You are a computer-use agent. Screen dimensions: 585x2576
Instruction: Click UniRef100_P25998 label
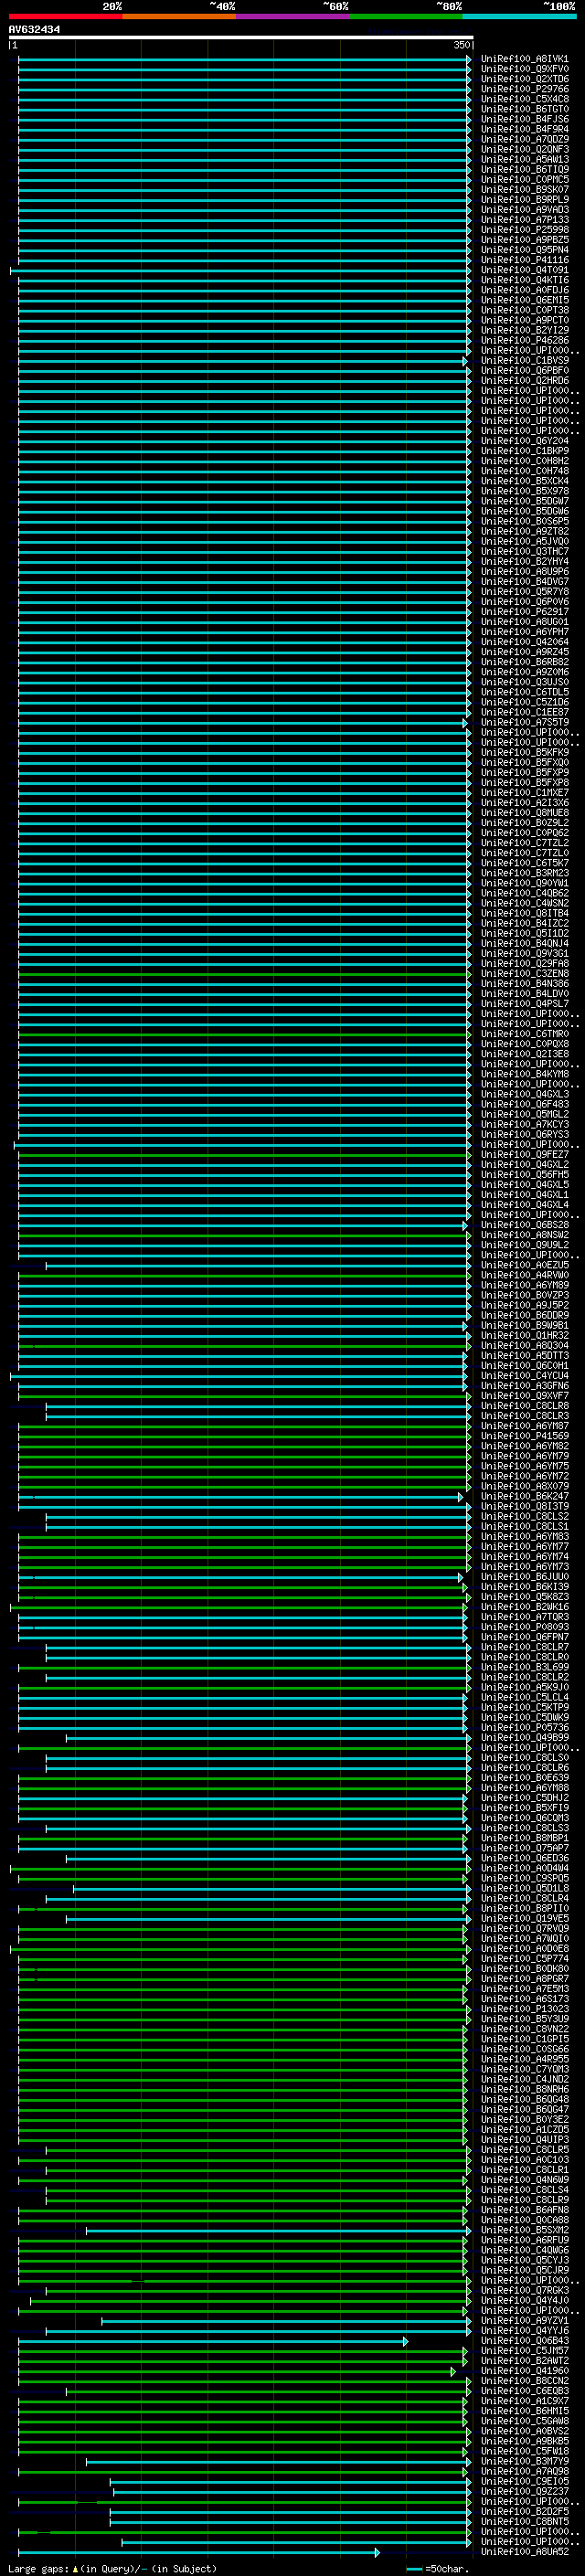[524, 229]
